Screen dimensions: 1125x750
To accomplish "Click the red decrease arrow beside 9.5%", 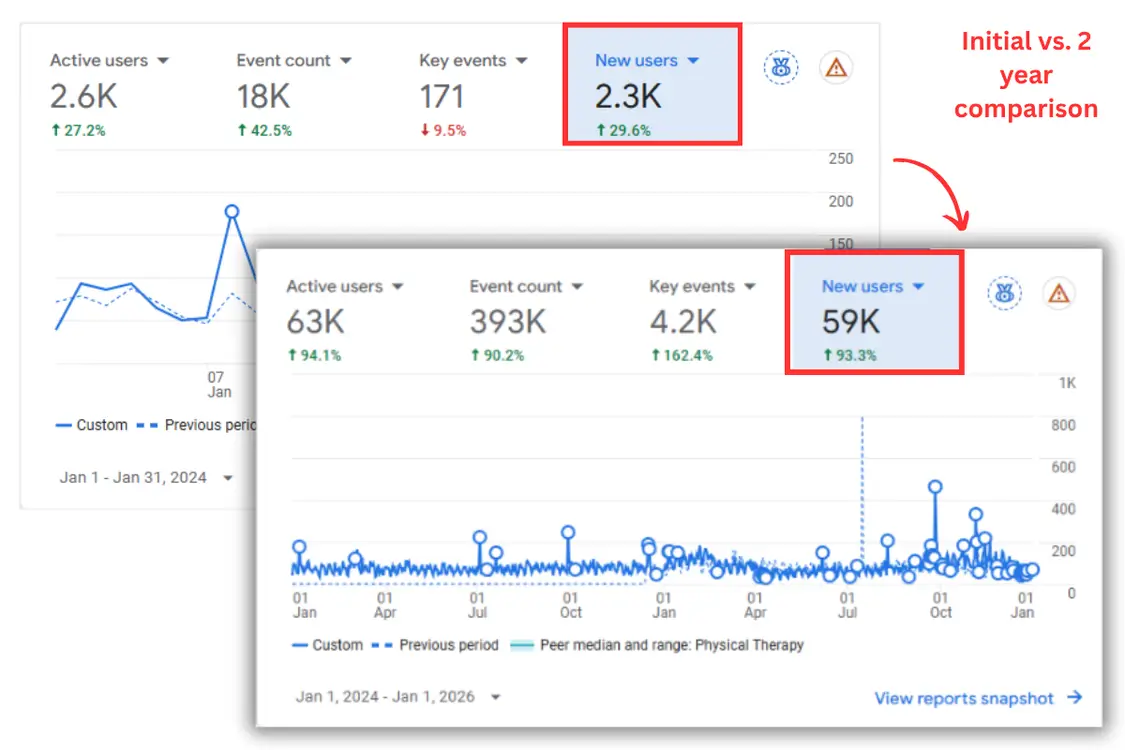I will 424,131.
